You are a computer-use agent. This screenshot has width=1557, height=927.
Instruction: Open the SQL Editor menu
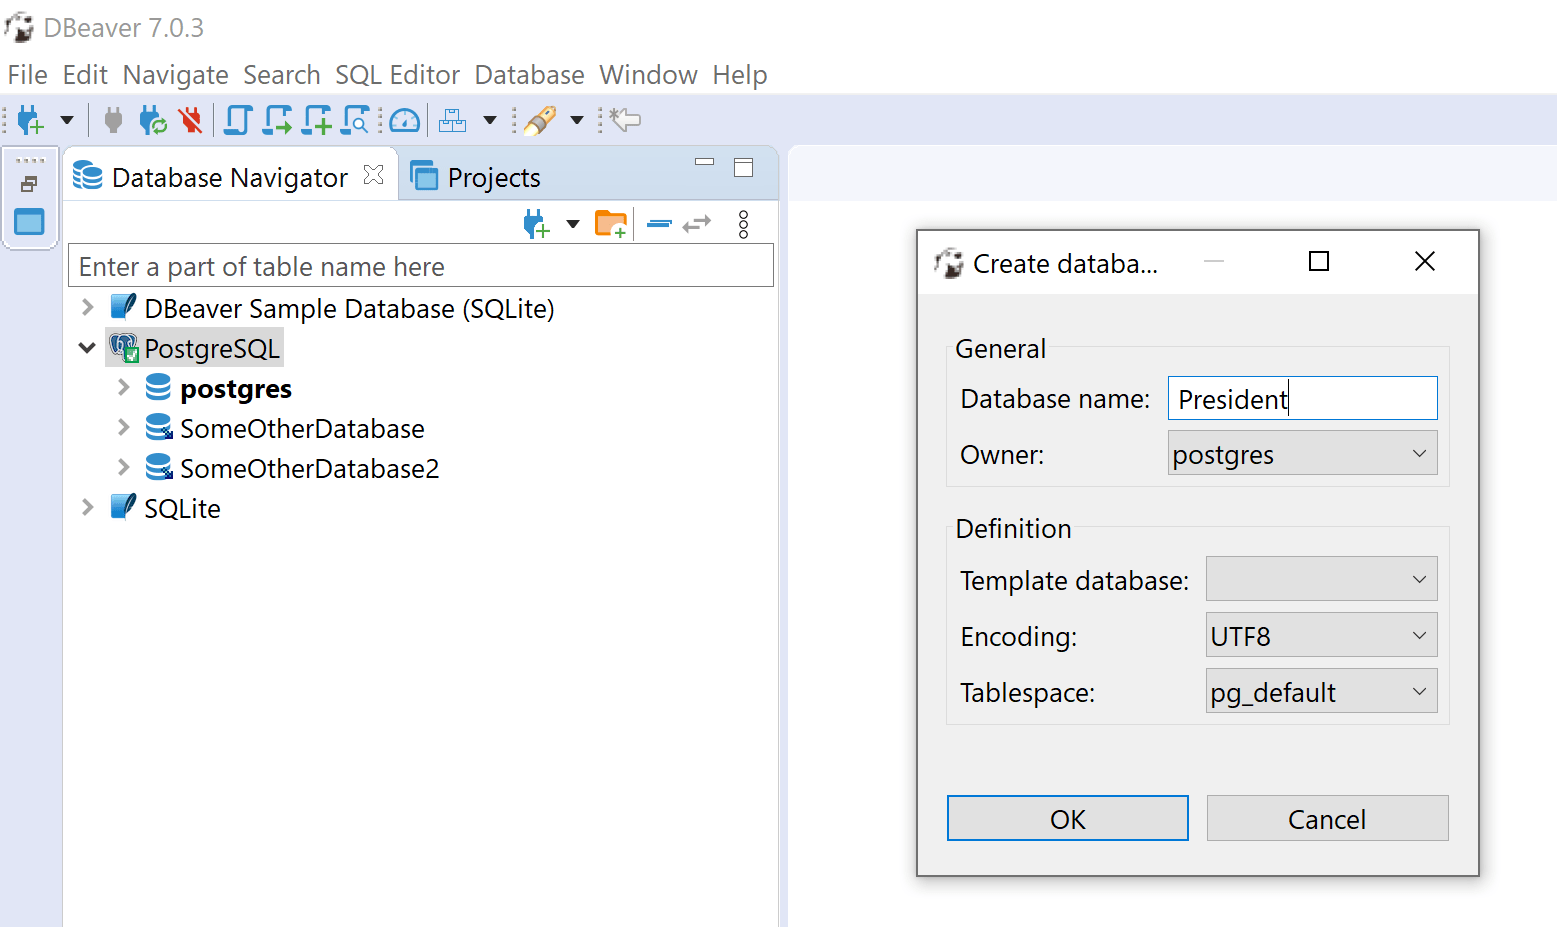point(397,75)
